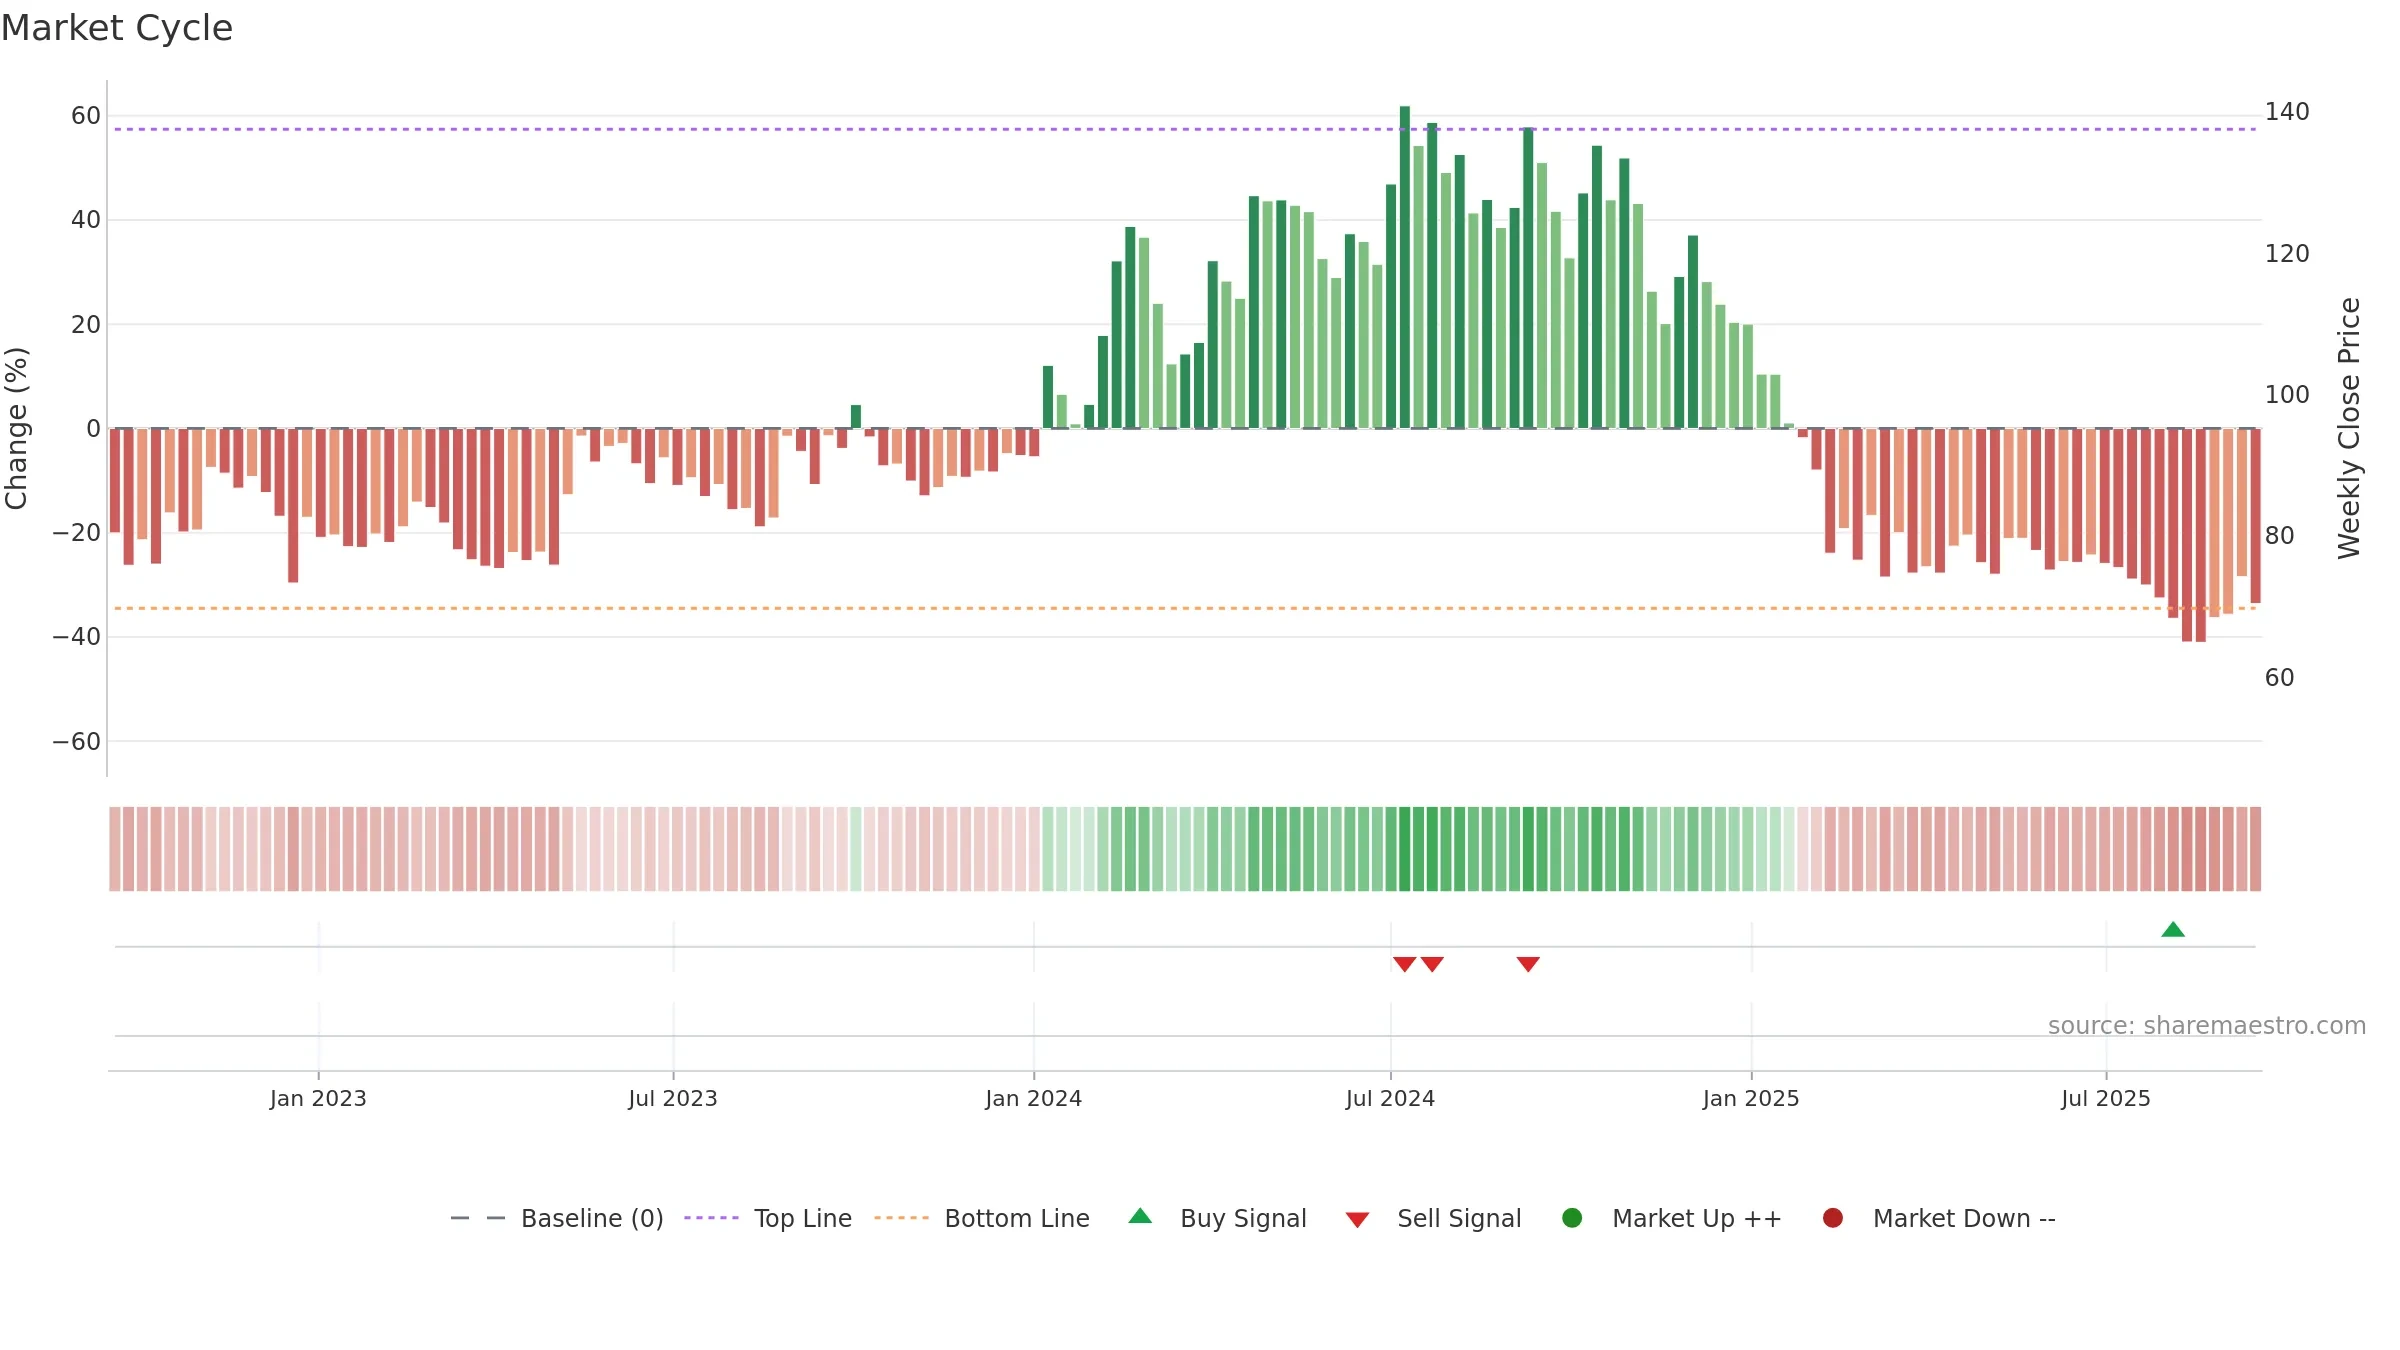This screenshot has height=1350, width=2400.
Task: Click the green Buy Signal triangle marker
Action: point(2173,930)
